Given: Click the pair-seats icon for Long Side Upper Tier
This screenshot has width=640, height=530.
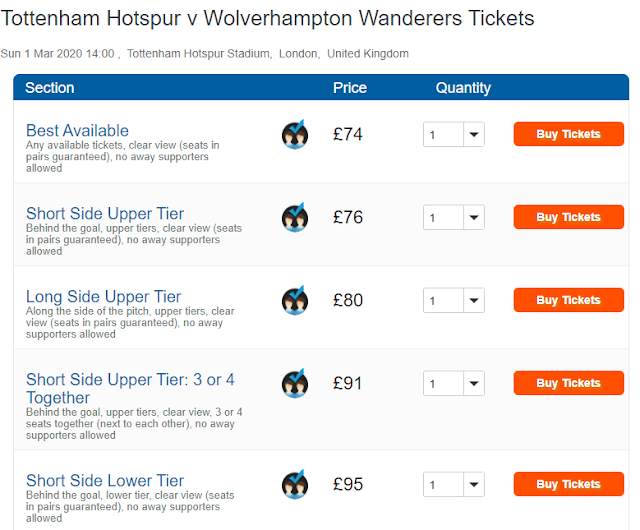Looking at the screenshot, I should tap(295, 301).
